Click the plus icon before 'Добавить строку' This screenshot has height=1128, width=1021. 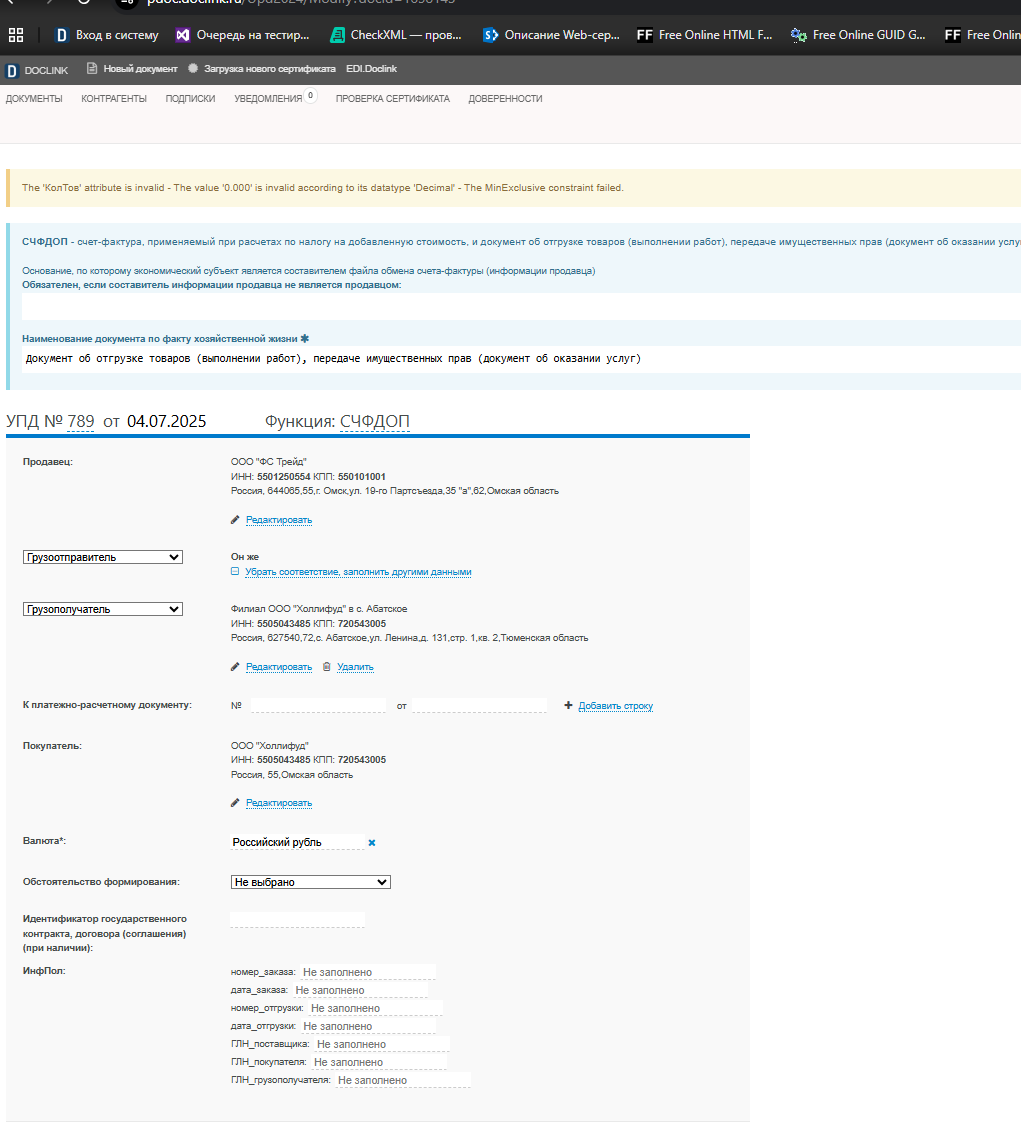[568, 705]
